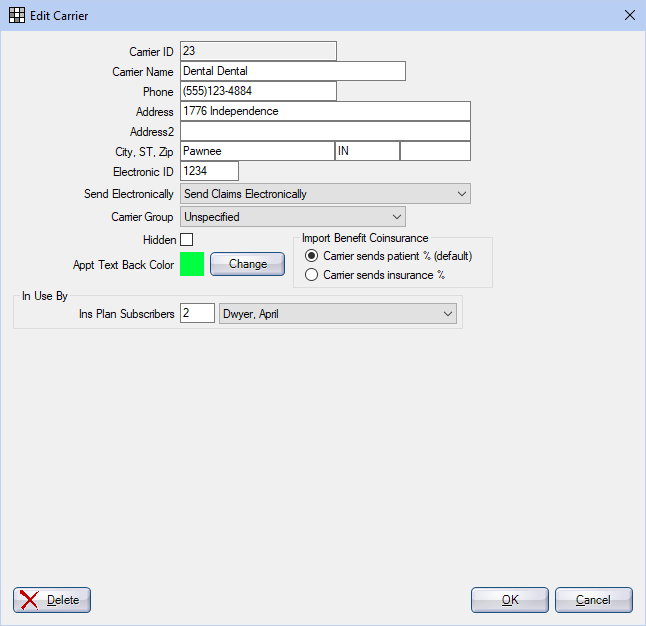Click the Ins Plan Subscribers count field

(x=197, y=313)
